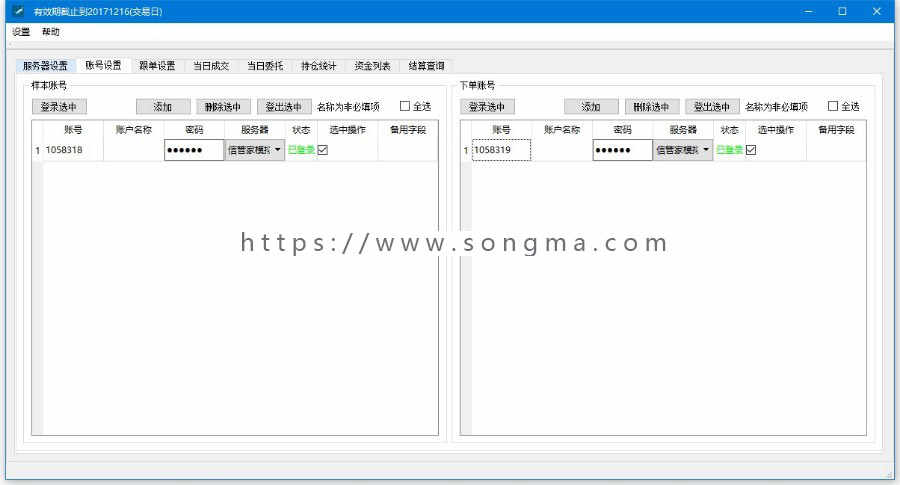Click 已登录 status for account 1058318
Viewport: 900px width, 485px height.
[301, 150]
